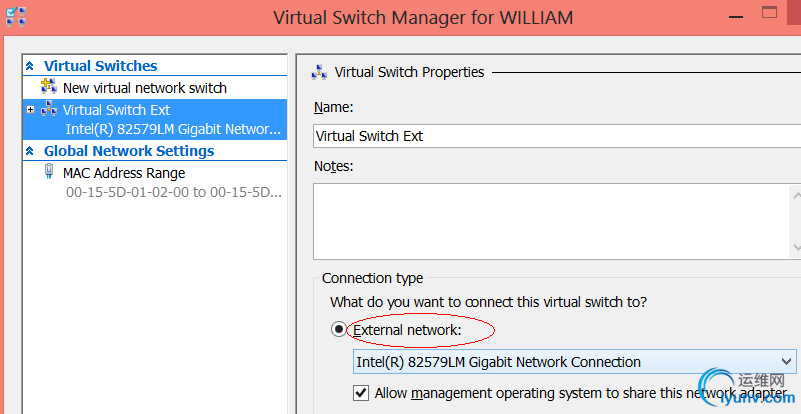Image resolution: width=801 pixels, height=414 pixels.
Task: Select the External network radio button
Action: tap(339, 329)
